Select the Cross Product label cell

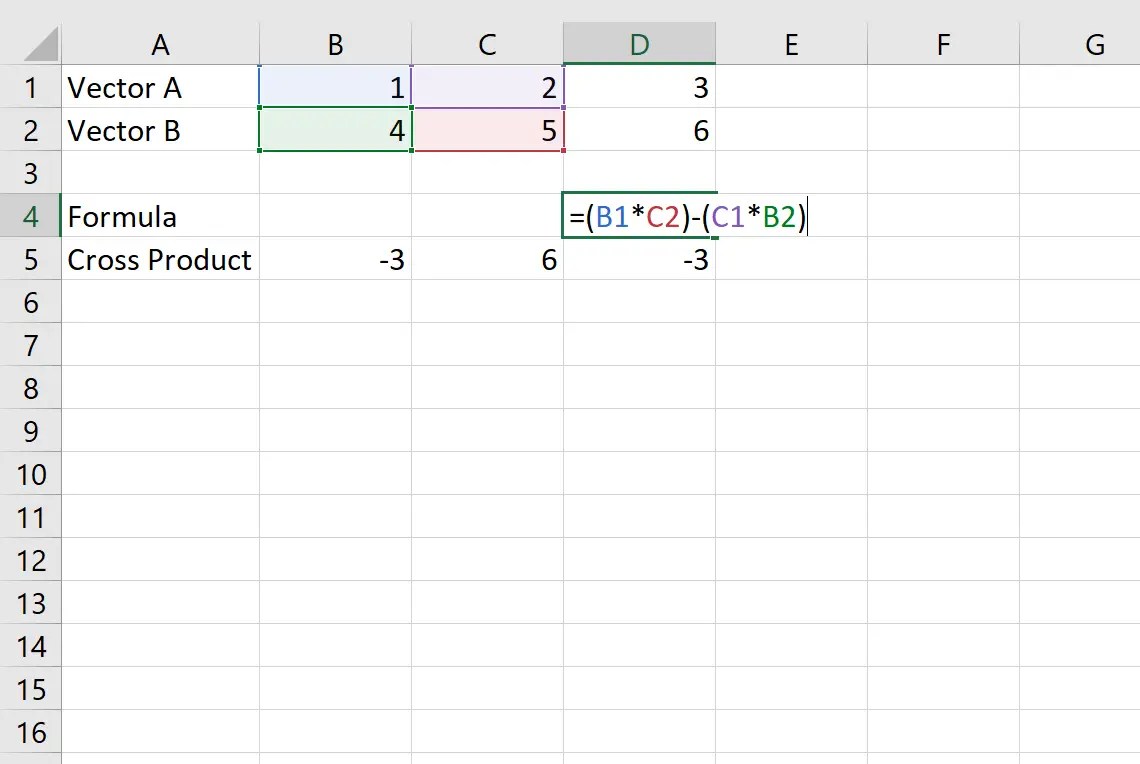(160, 260)
